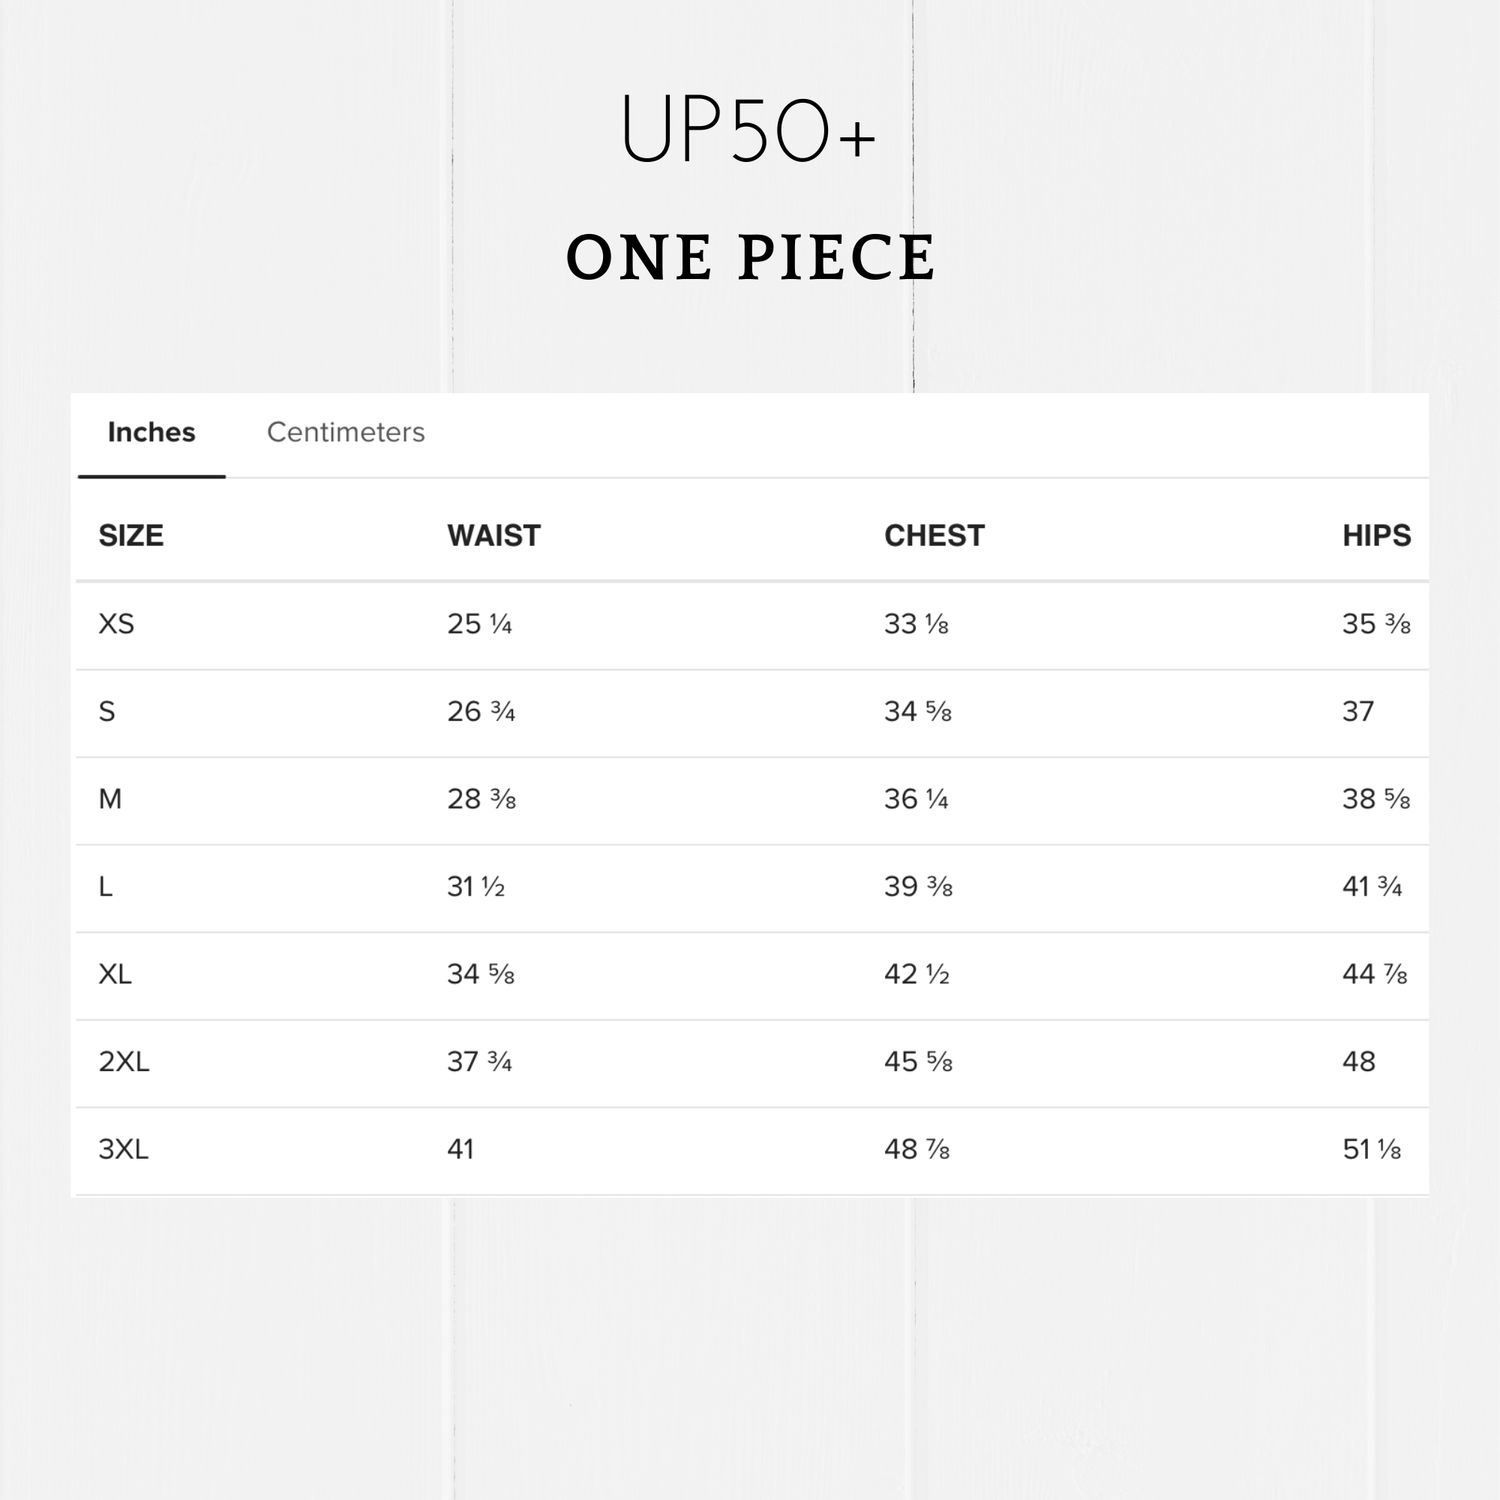Select the XS size row label
This screenshot has width=1500, height=1500.
tap(116, 624)
